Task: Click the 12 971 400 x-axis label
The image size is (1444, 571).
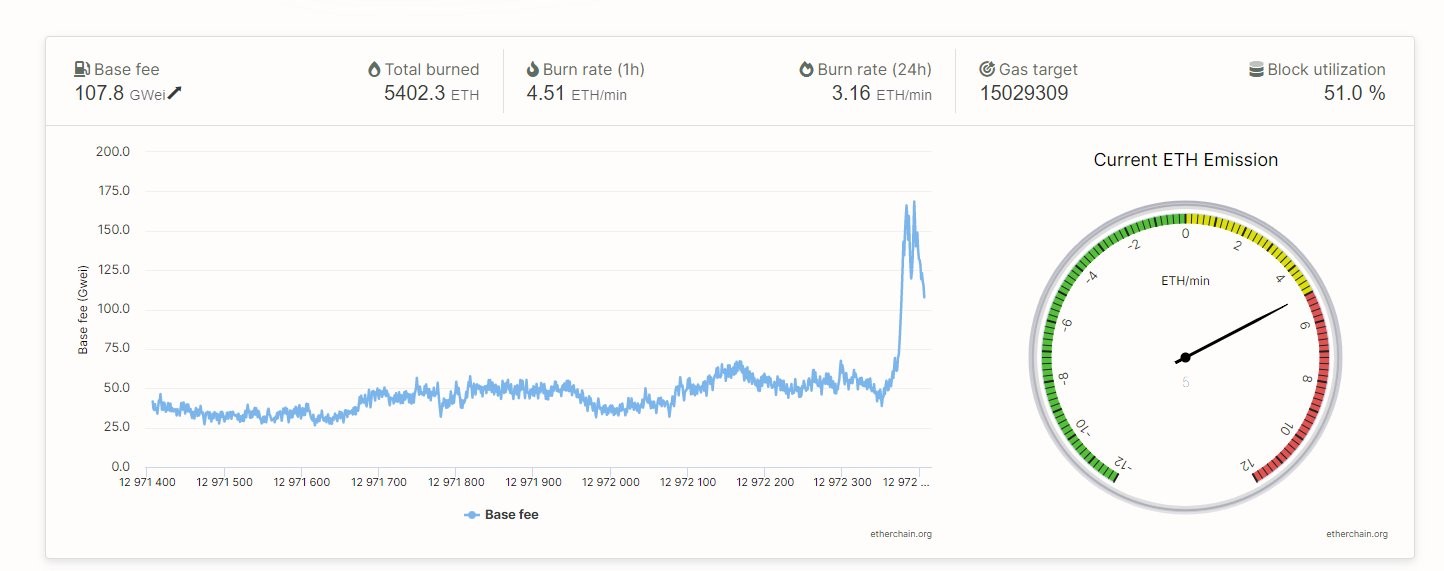Action: tap(146, 482)
